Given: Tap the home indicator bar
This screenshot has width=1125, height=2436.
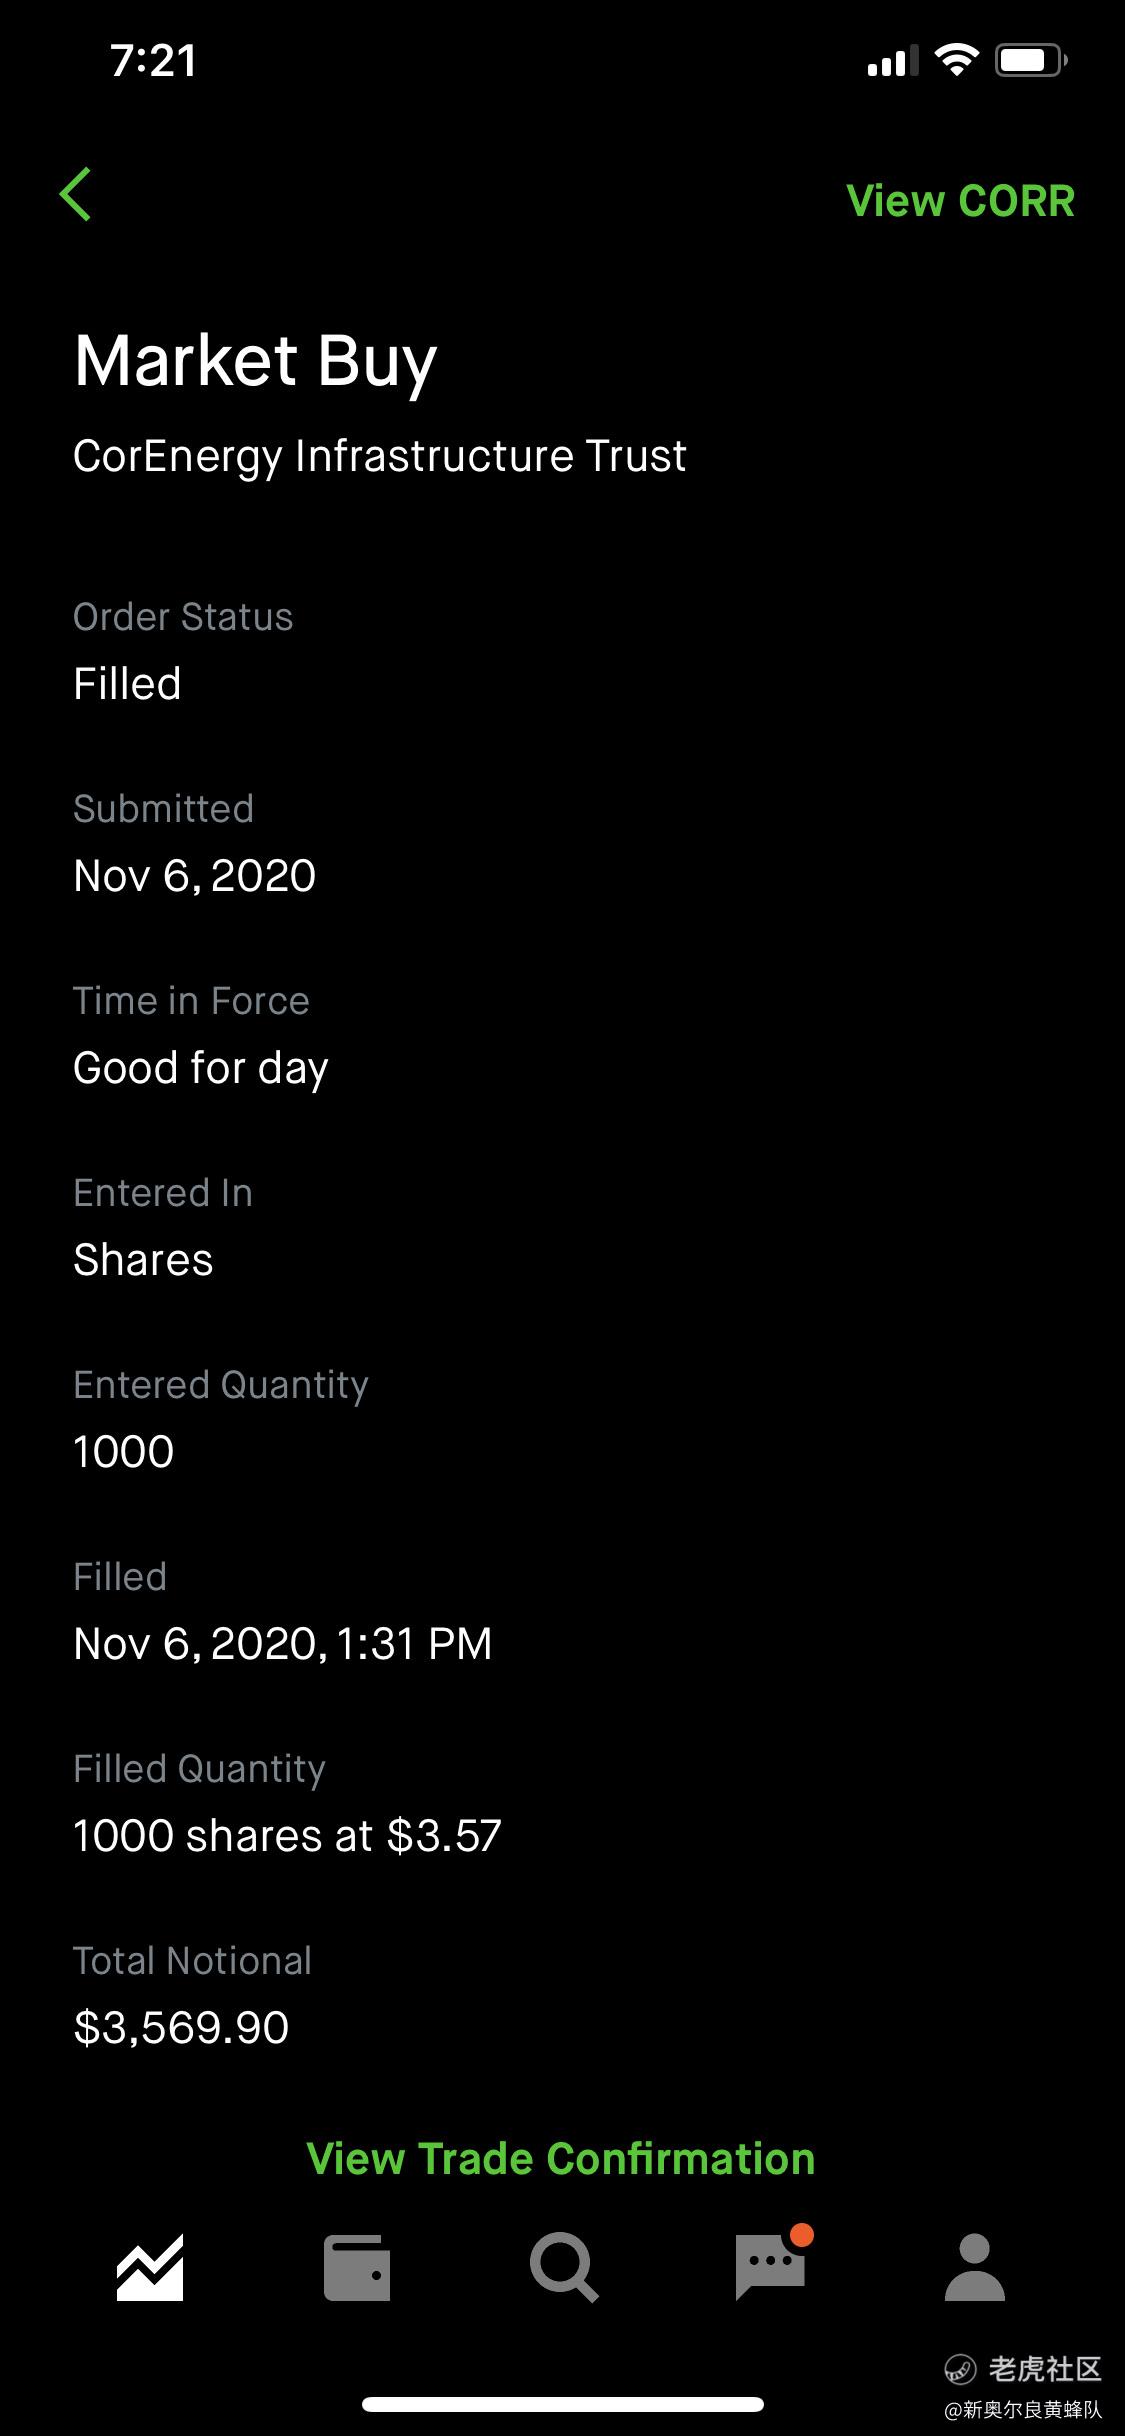Looking at the screenshot, I should [x=563, y=2404].
